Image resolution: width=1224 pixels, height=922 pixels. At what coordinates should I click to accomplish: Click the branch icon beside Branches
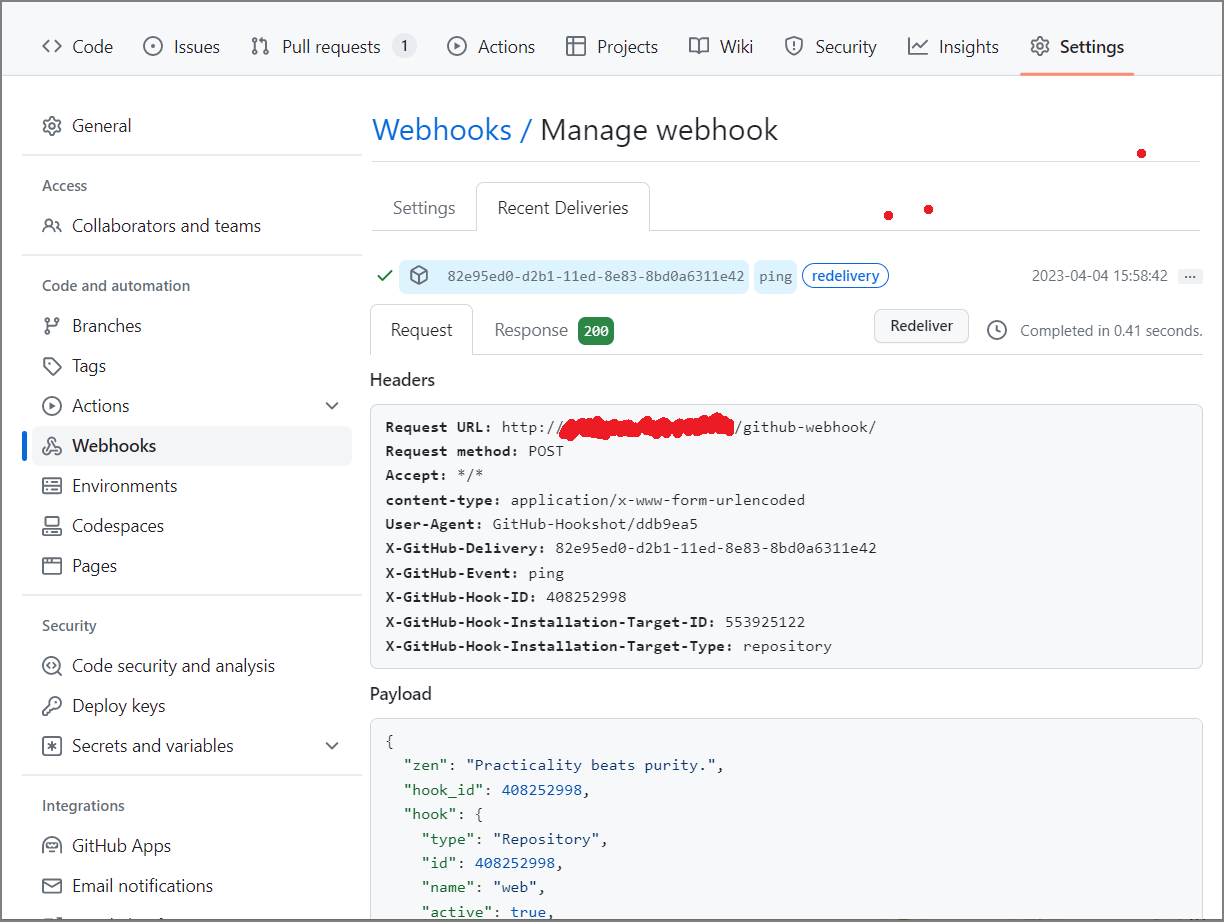[x=51, y=326]
